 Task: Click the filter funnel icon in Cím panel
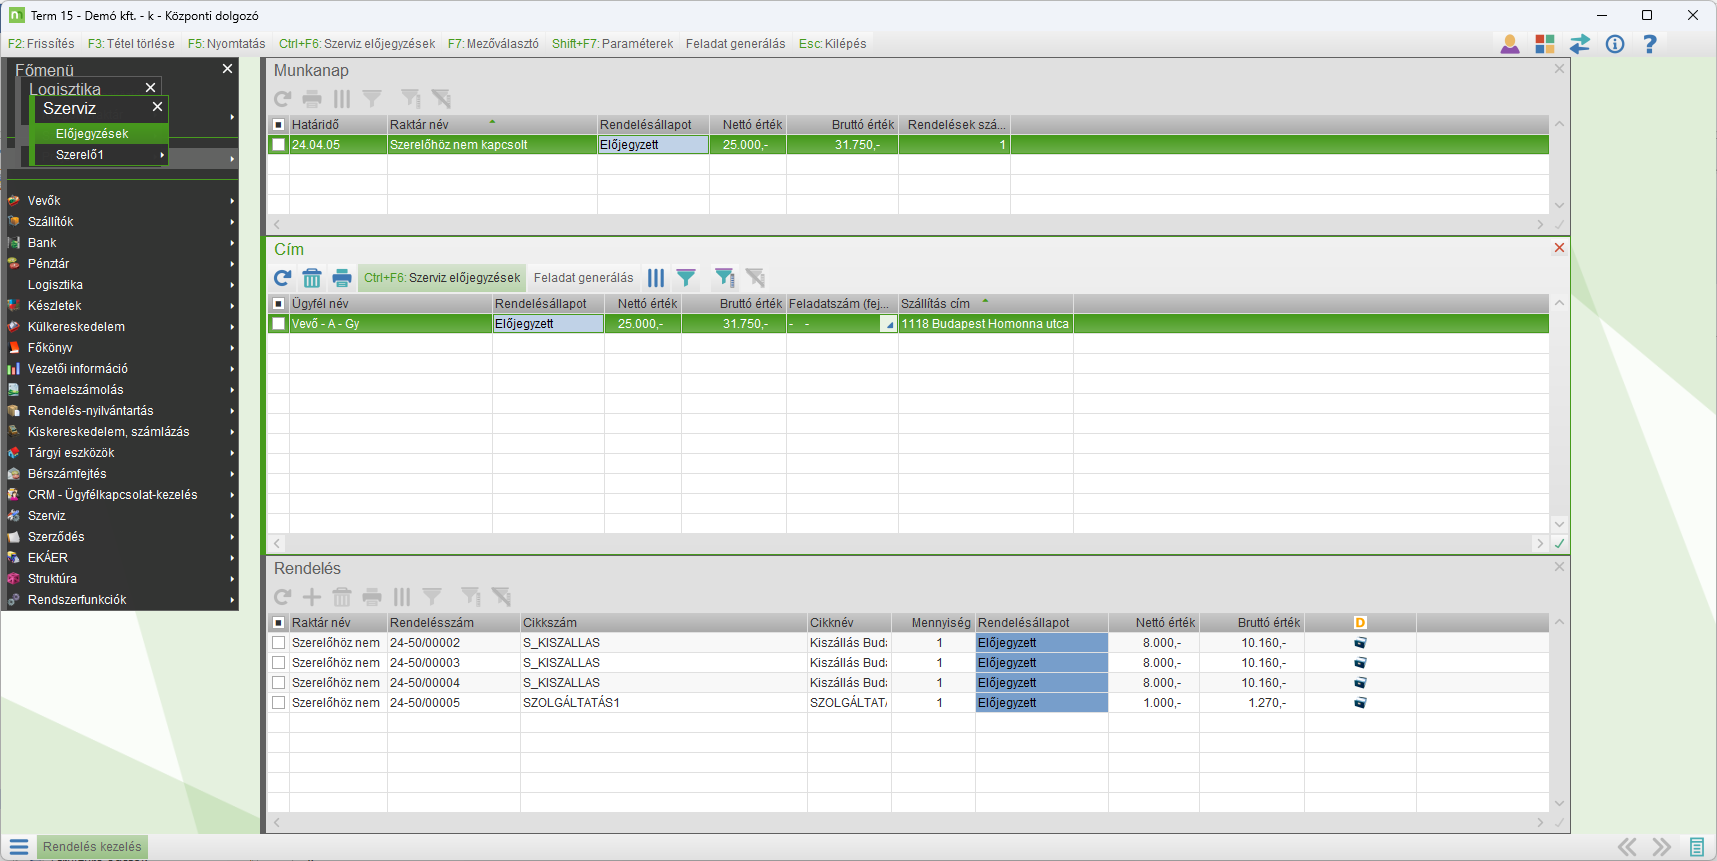686,278
